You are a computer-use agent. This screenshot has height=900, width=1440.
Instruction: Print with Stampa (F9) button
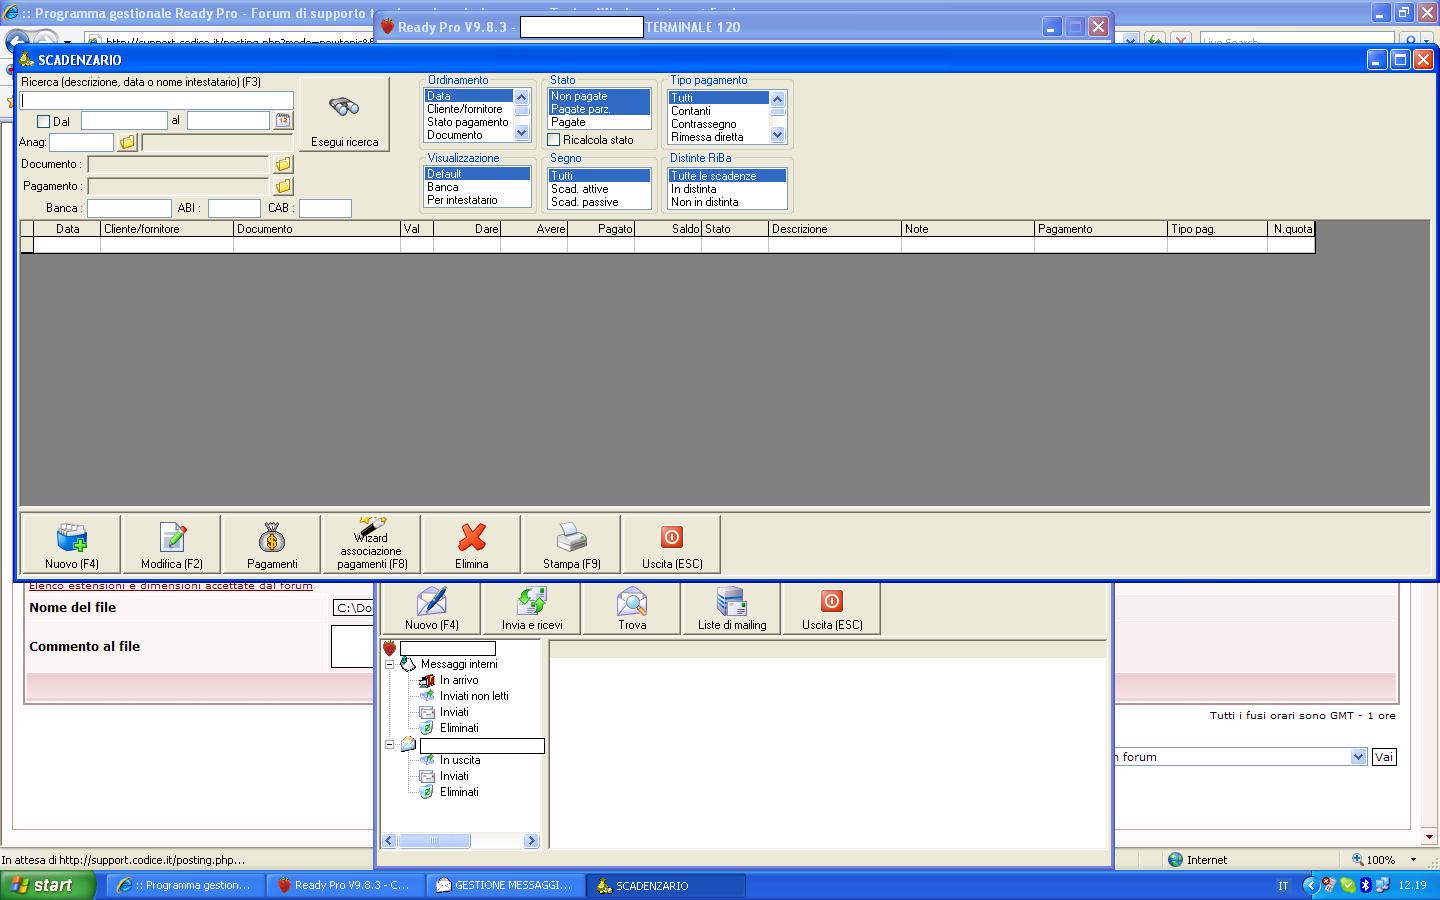coord(571,544)
